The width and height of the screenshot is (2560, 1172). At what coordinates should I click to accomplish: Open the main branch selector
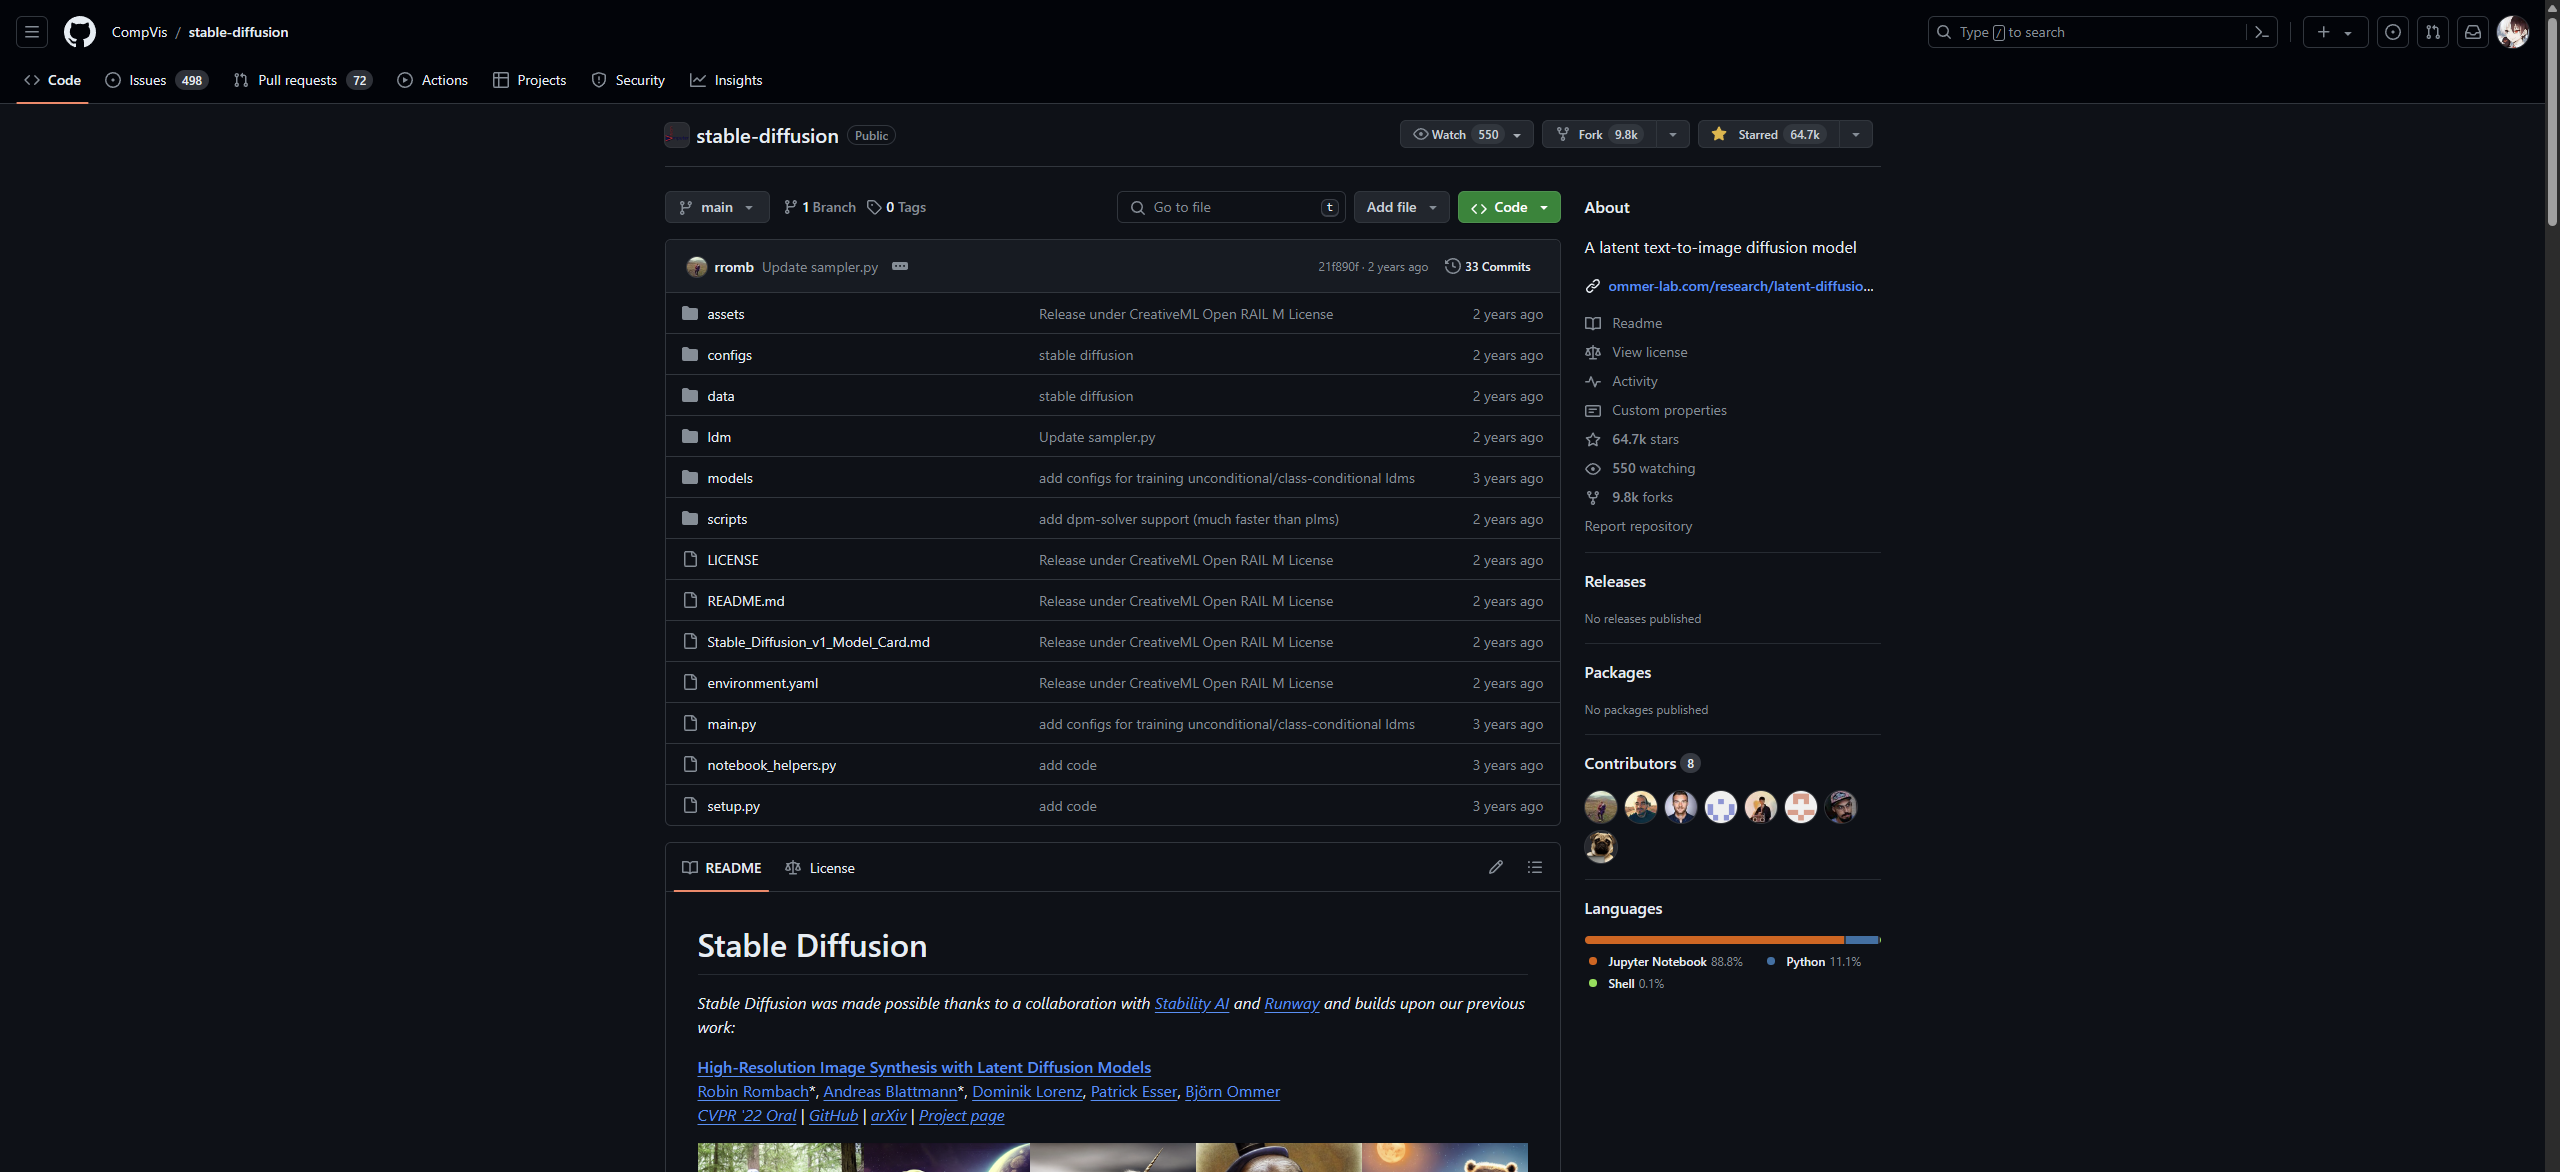[x=717, y=207]
